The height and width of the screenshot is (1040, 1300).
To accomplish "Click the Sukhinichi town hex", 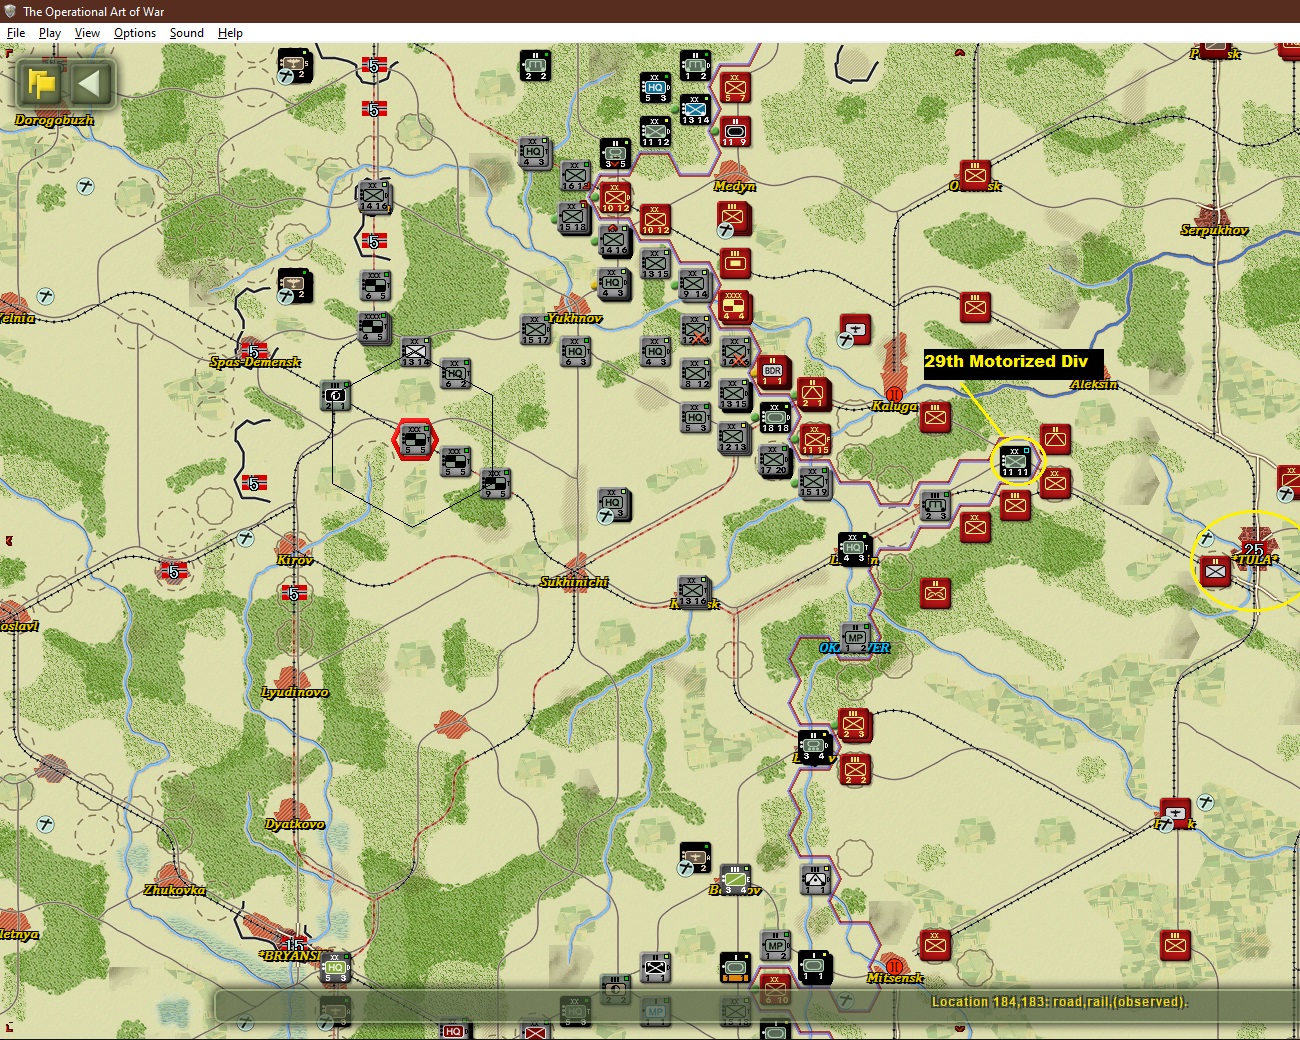I will (575, 570).
